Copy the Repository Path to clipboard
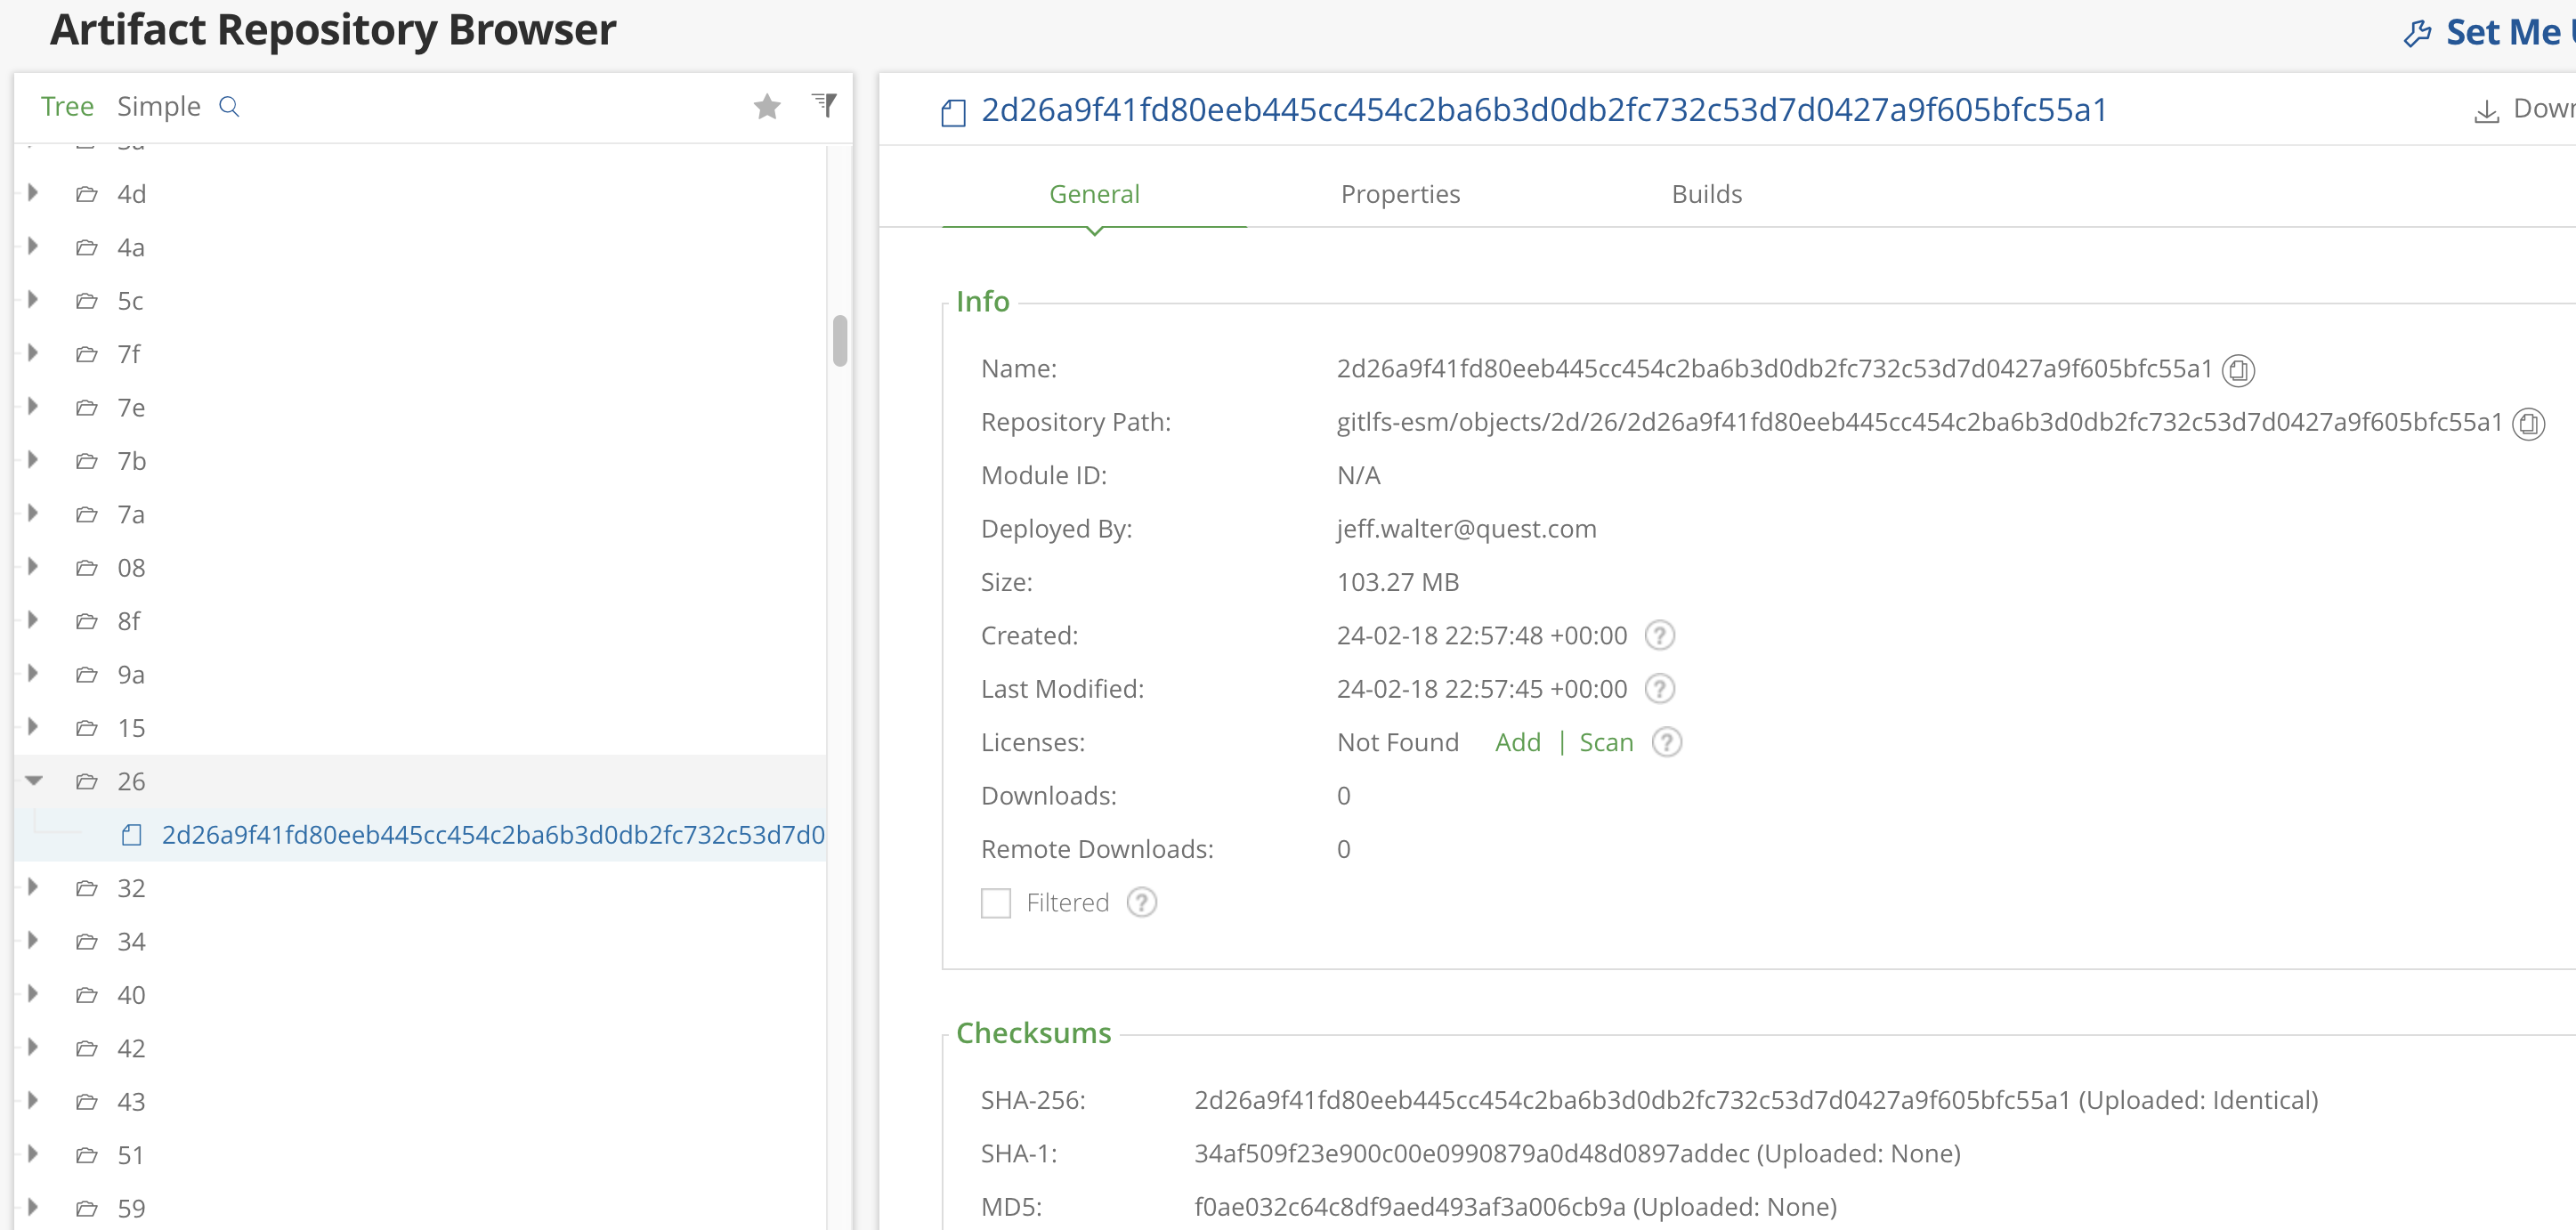The height and width of the screenshot is (1230, 2576). tap(2528, 424)
